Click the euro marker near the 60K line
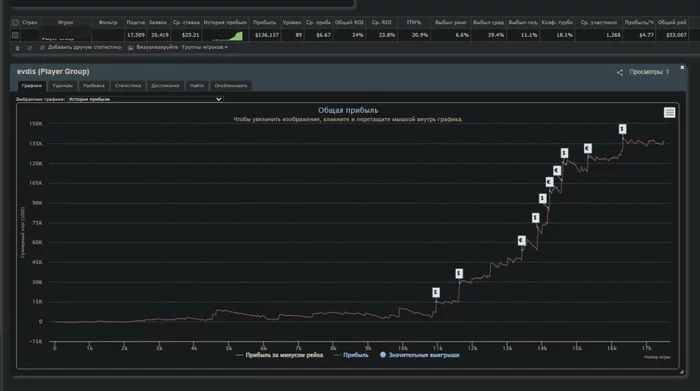The width and height of the screenshot is (700, 391). [x=521, y=241]
